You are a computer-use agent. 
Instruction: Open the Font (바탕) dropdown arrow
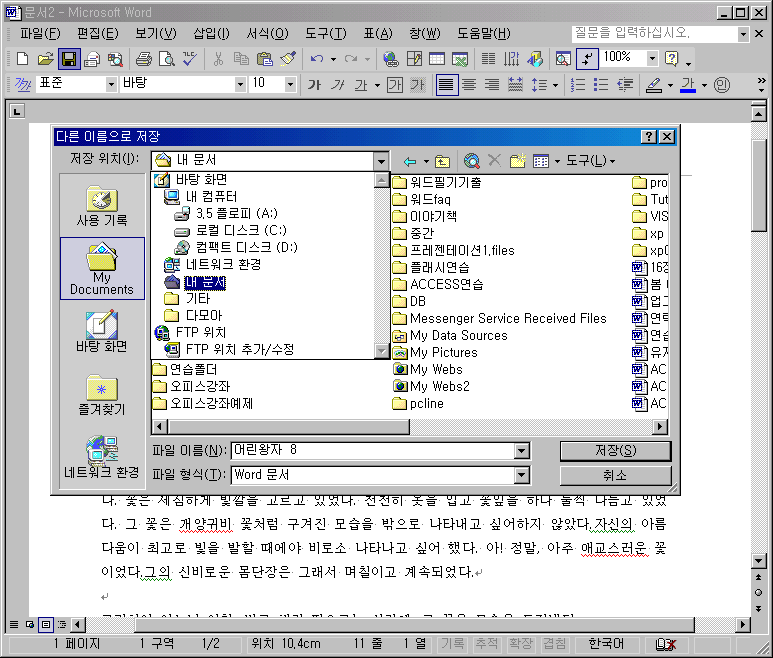(240, 85)
